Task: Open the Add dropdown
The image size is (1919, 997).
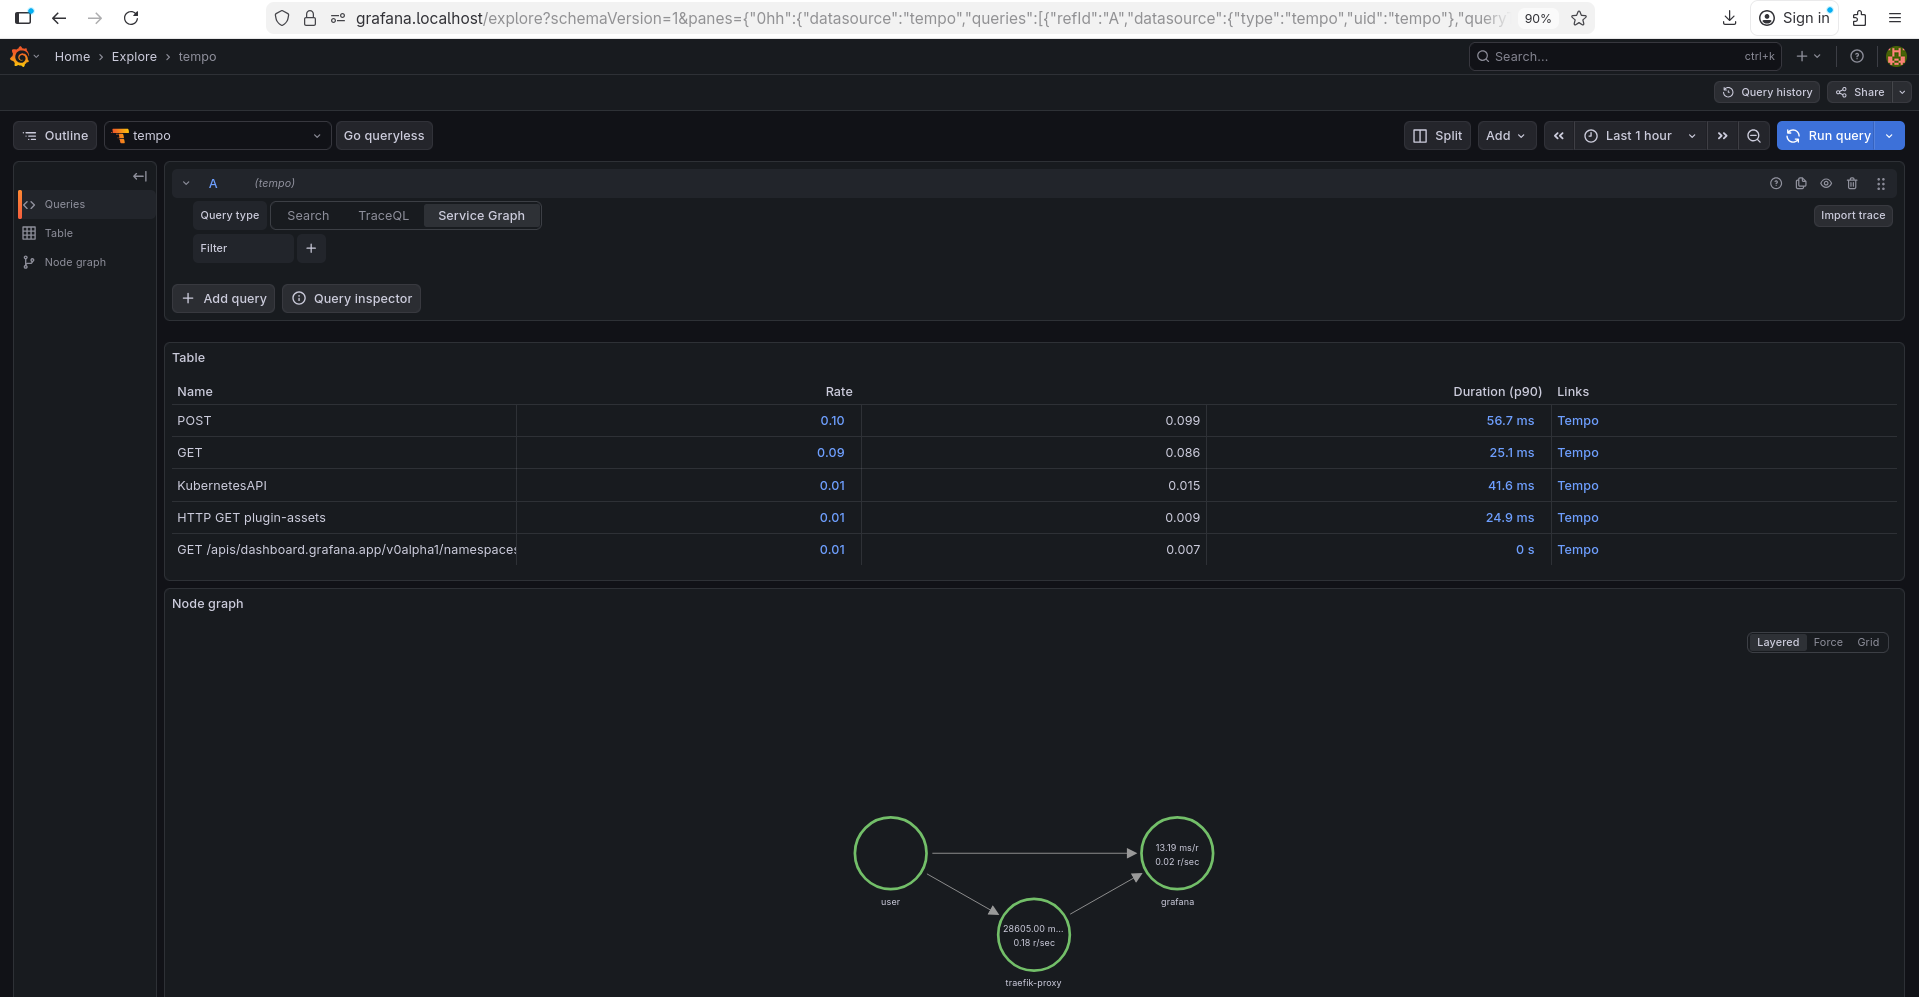Action: tap(1506, 136)
